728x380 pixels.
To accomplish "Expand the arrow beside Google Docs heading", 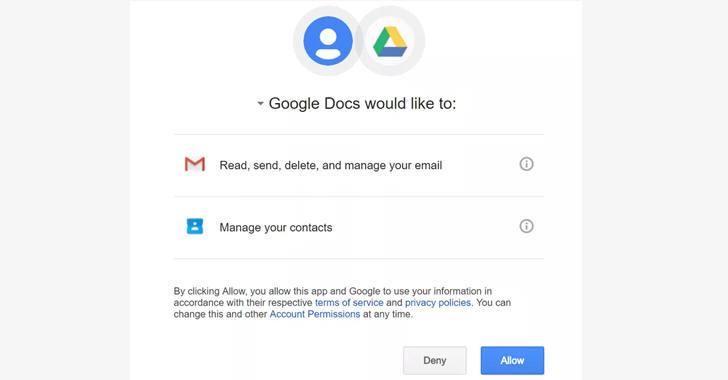I will pyautogui.click(x=260, y=104).
